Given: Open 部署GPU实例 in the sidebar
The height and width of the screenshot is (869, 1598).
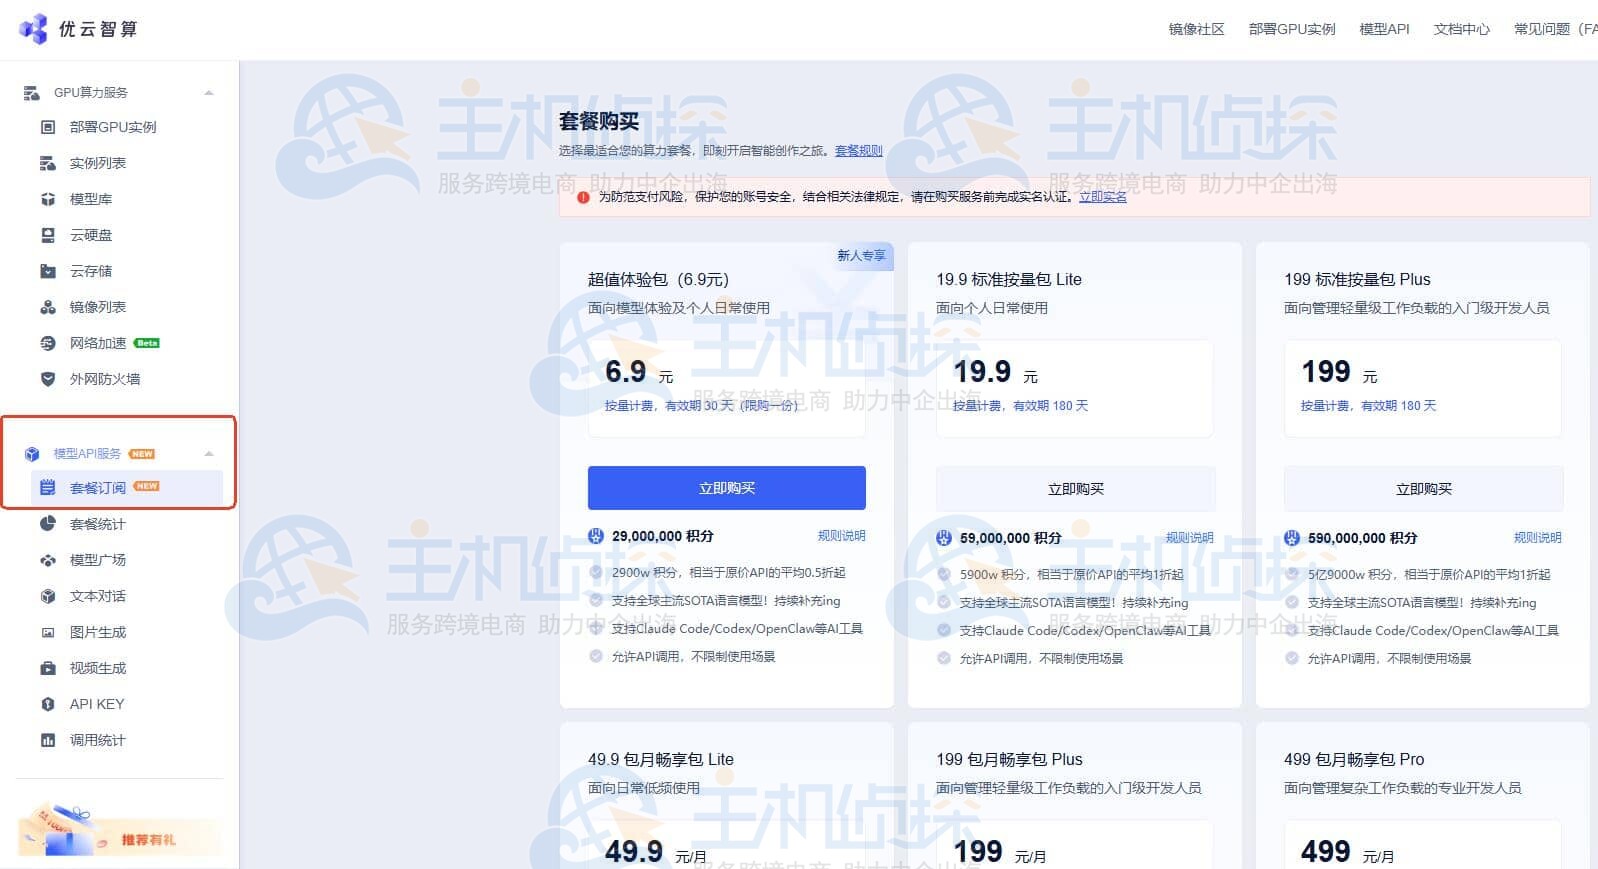Looking at the screenshot, I should [x=113, y=127].
